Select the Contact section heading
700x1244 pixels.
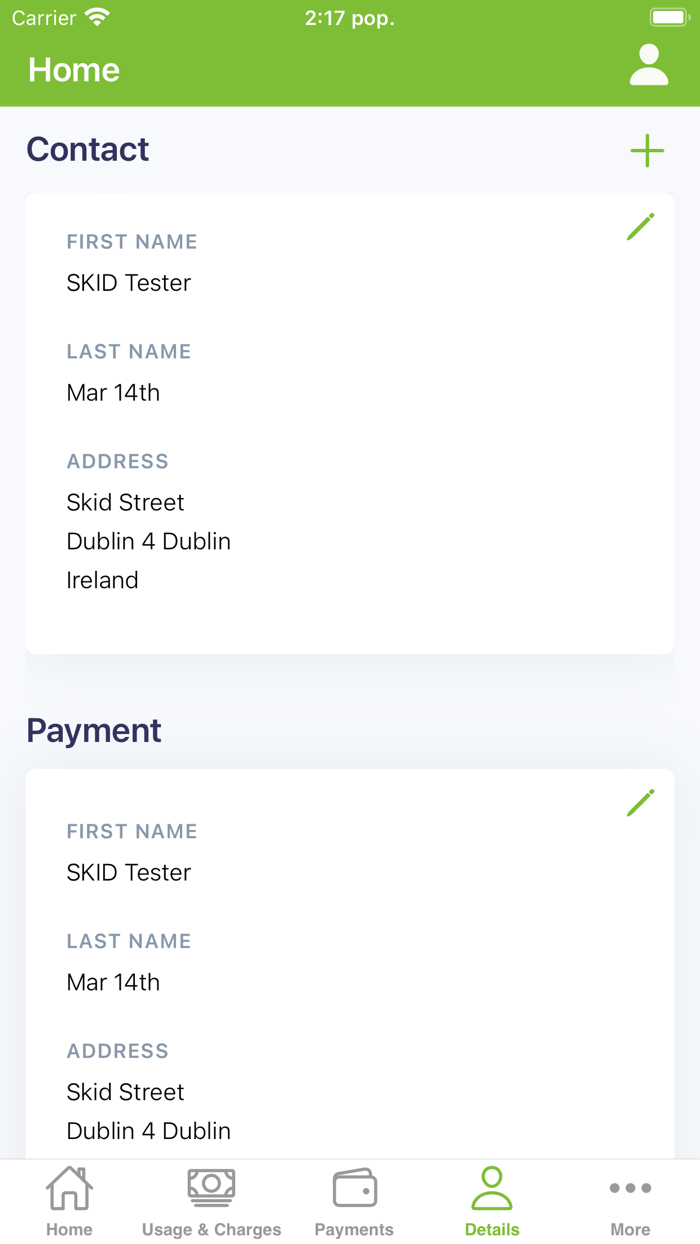pos(88,149)
